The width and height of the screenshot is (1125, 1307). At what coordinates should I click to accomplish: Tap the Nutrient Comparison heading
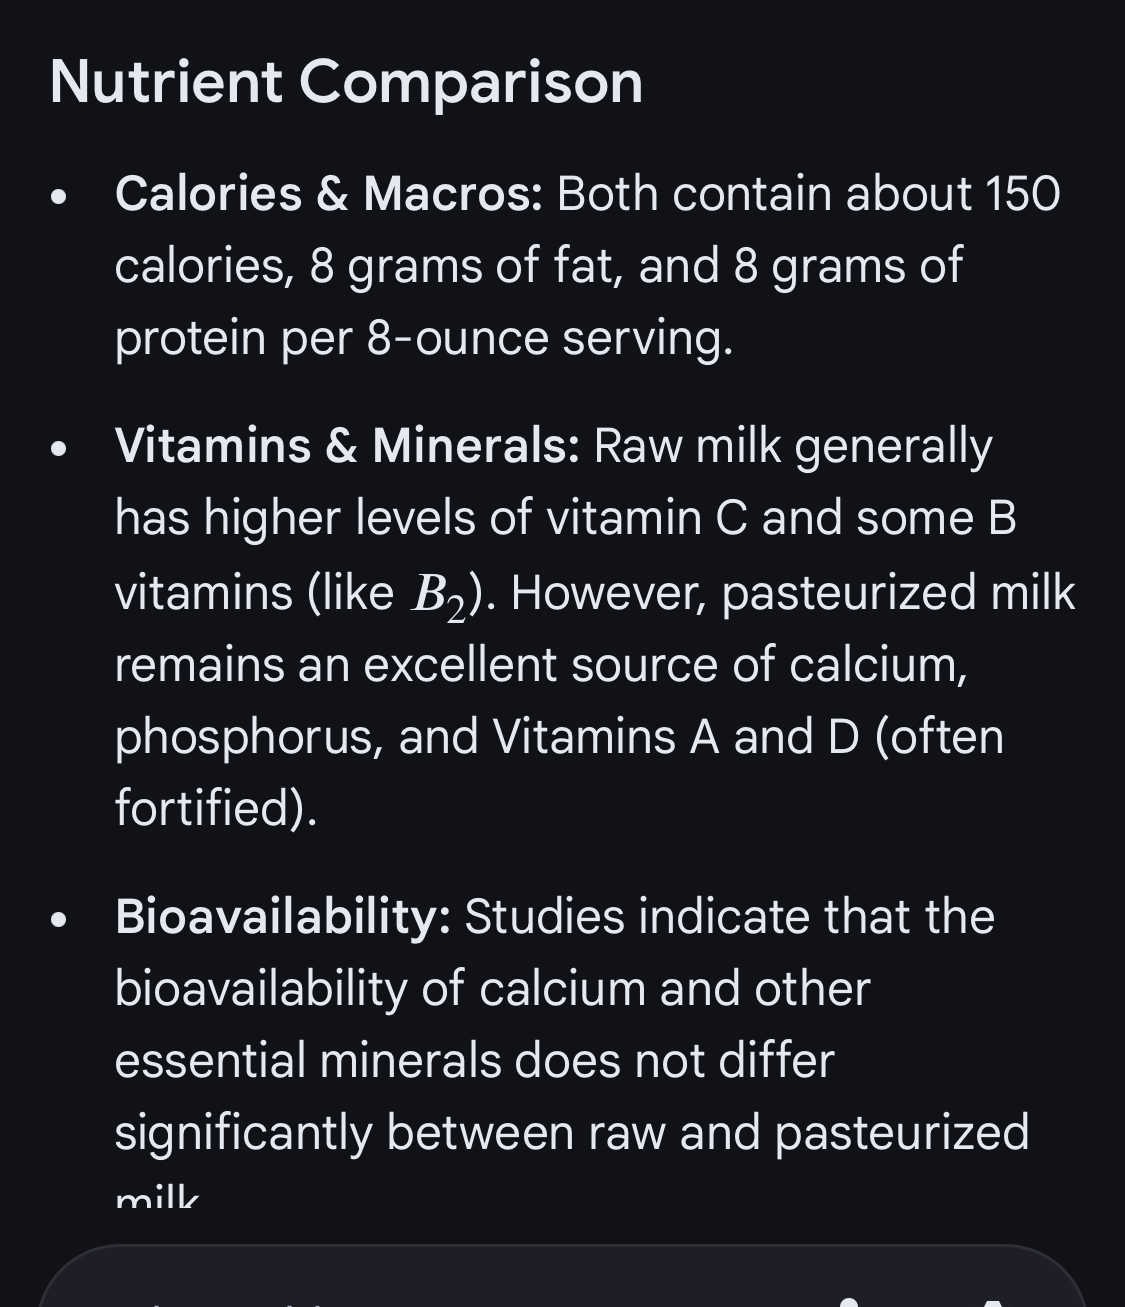346,81
